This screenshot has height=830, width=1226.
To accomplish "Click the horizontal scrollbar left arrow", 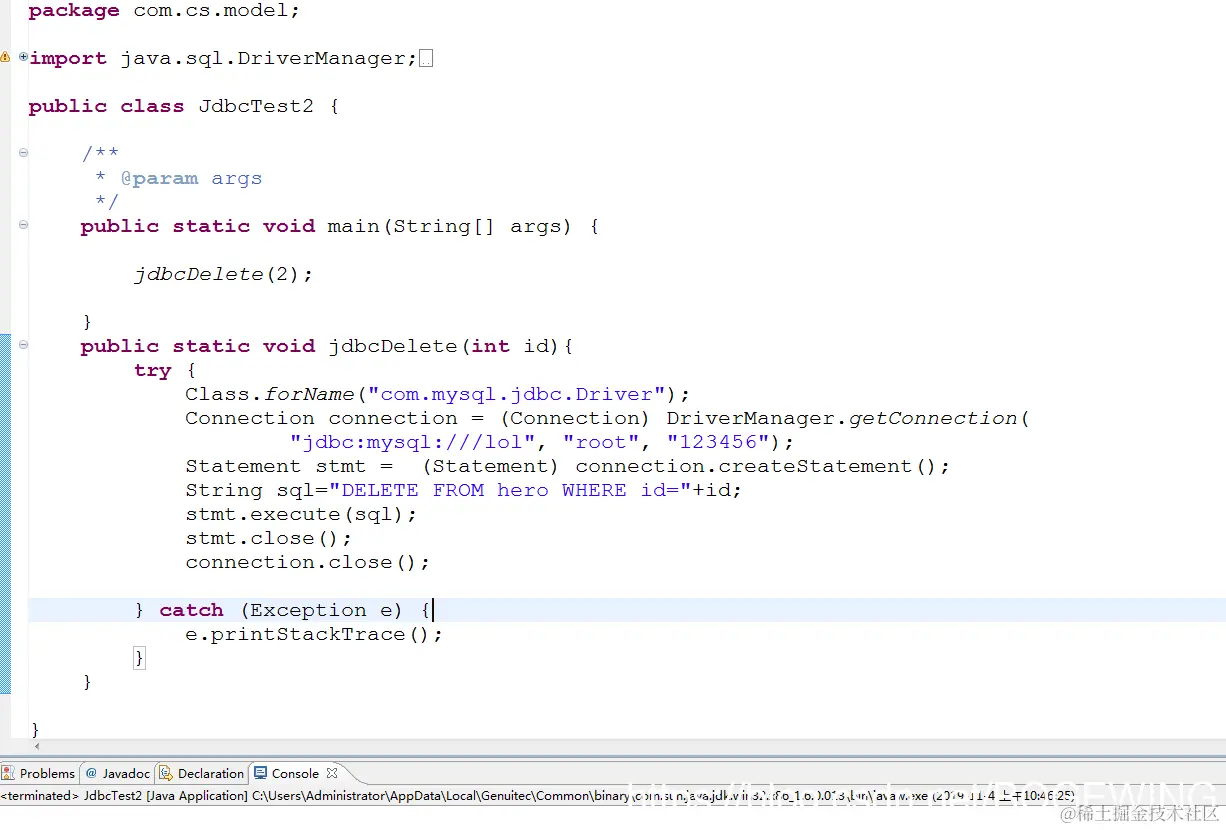I will point(38,746).
